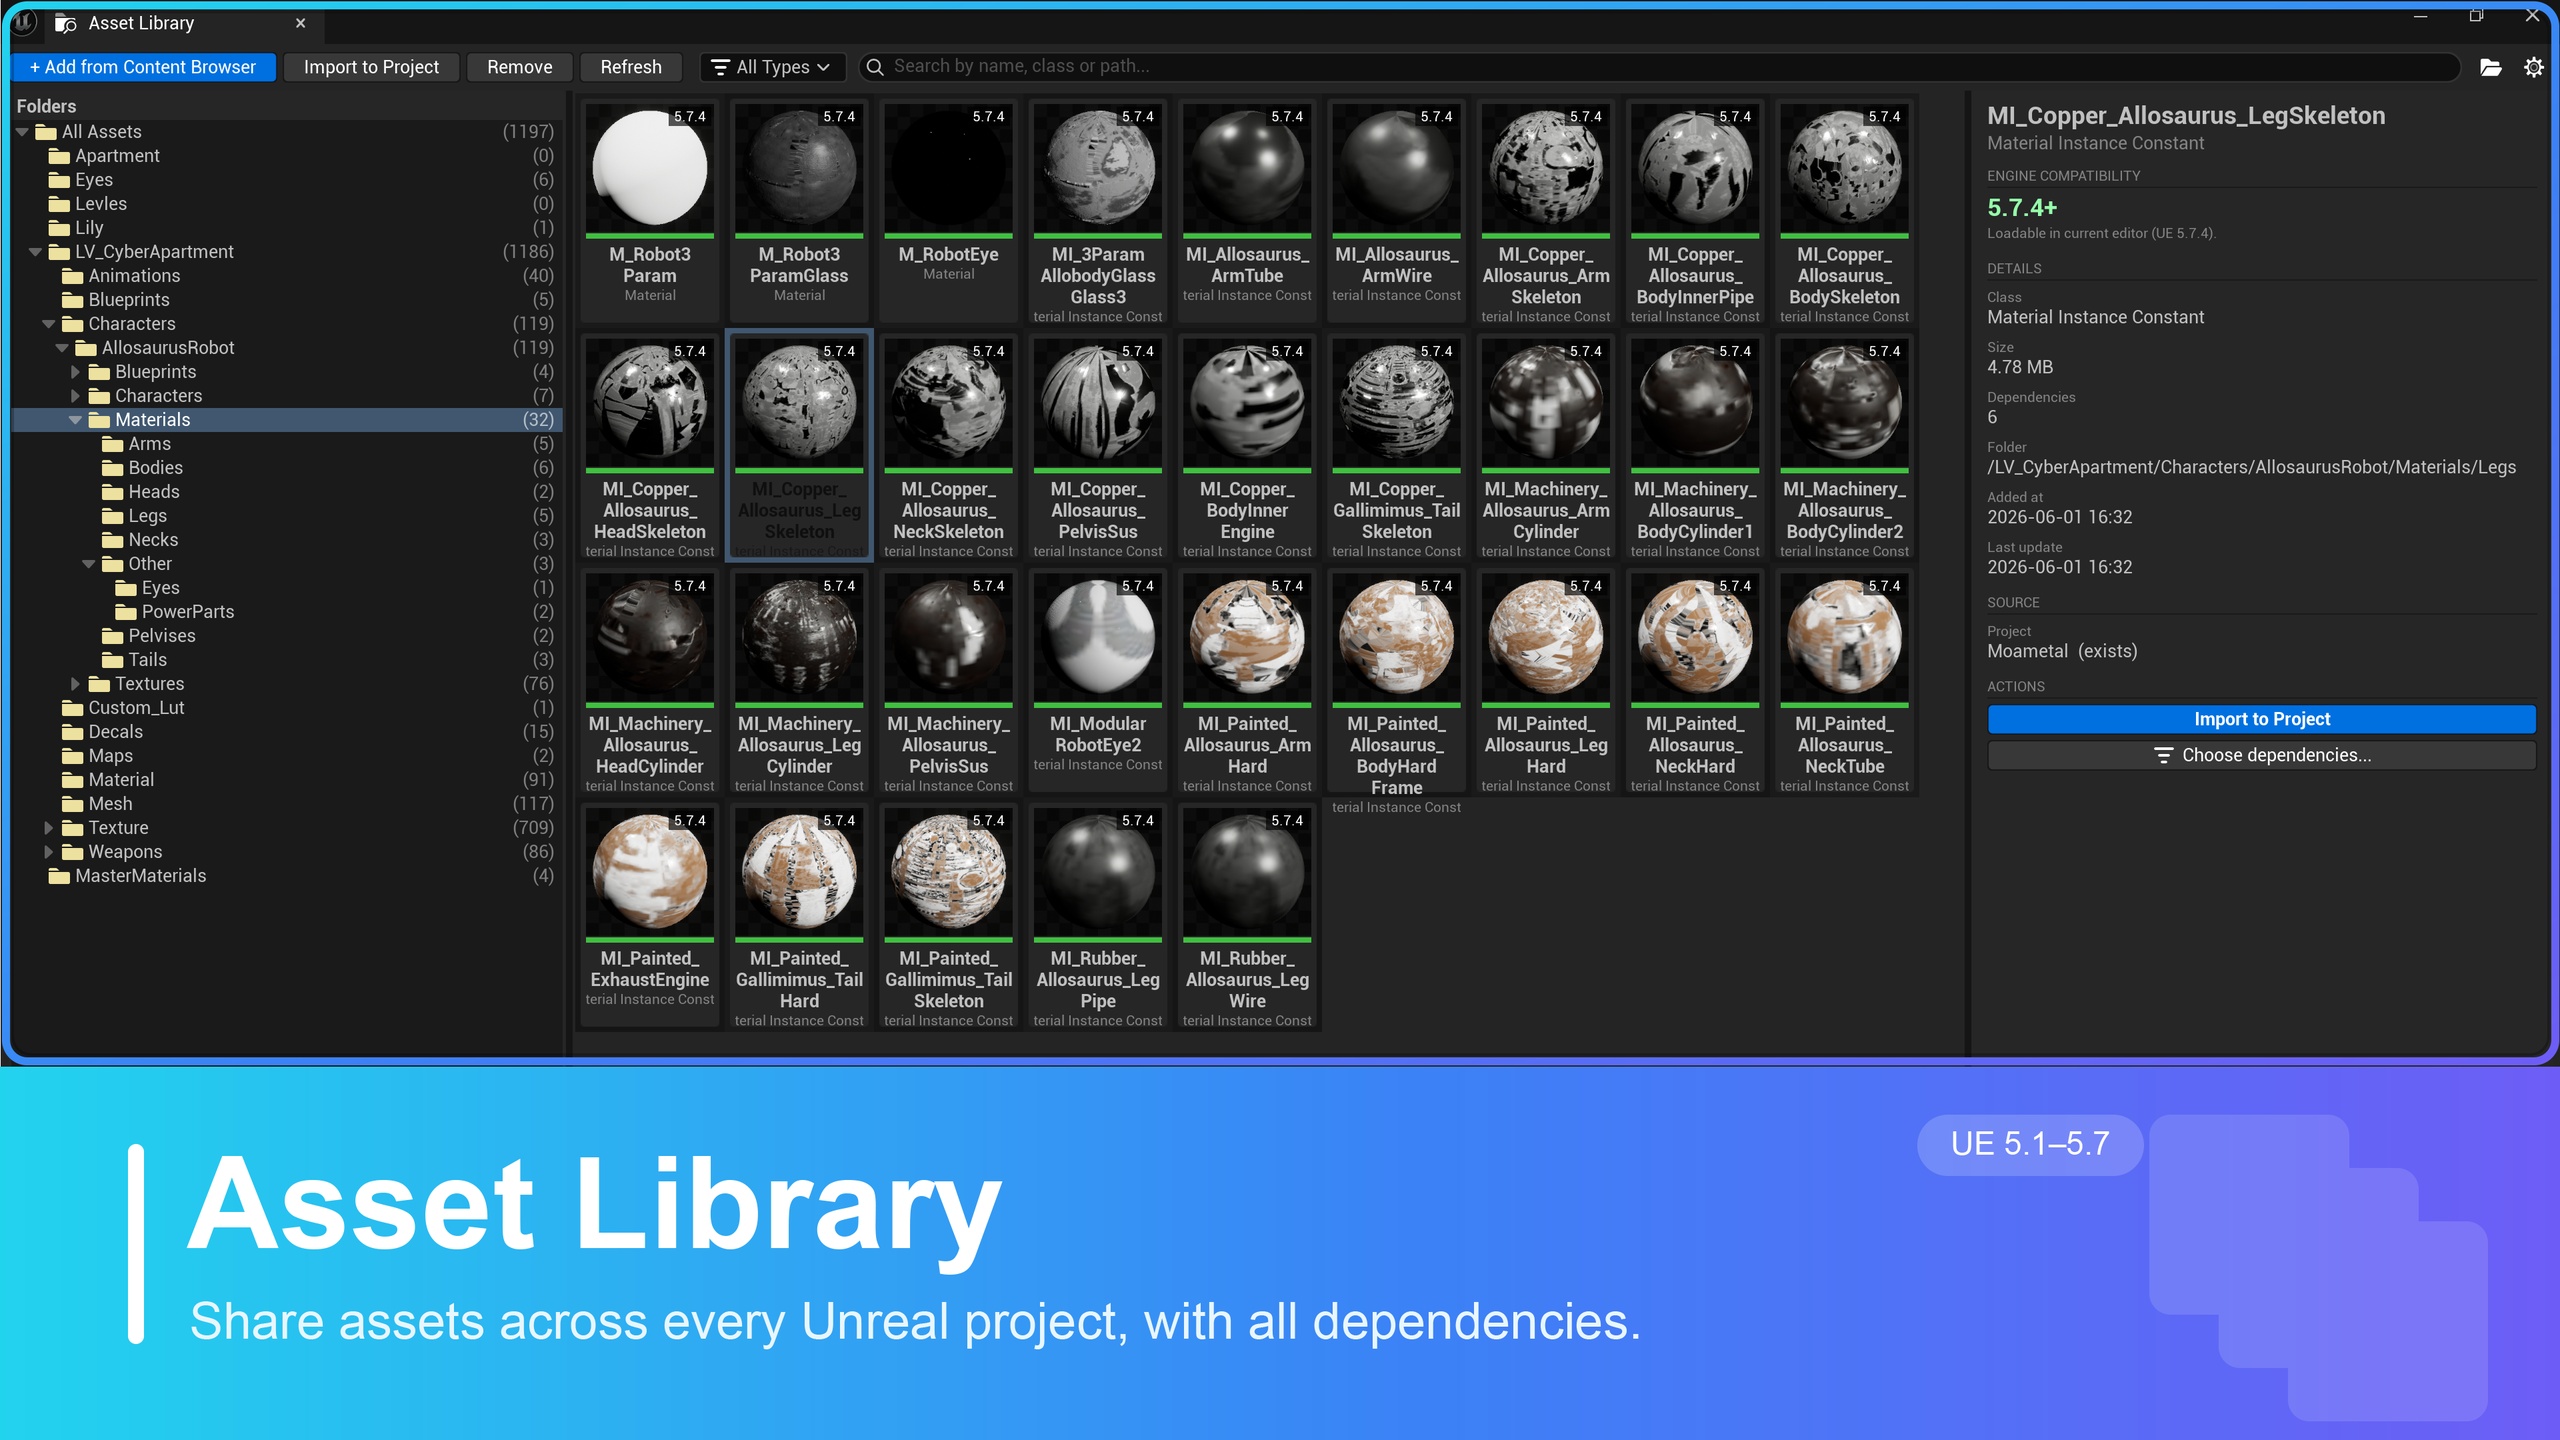The width and height of the screenshot is (2560, 1440).
Task: Open the library folder icon in toolbar
Action: (2491, 67)
